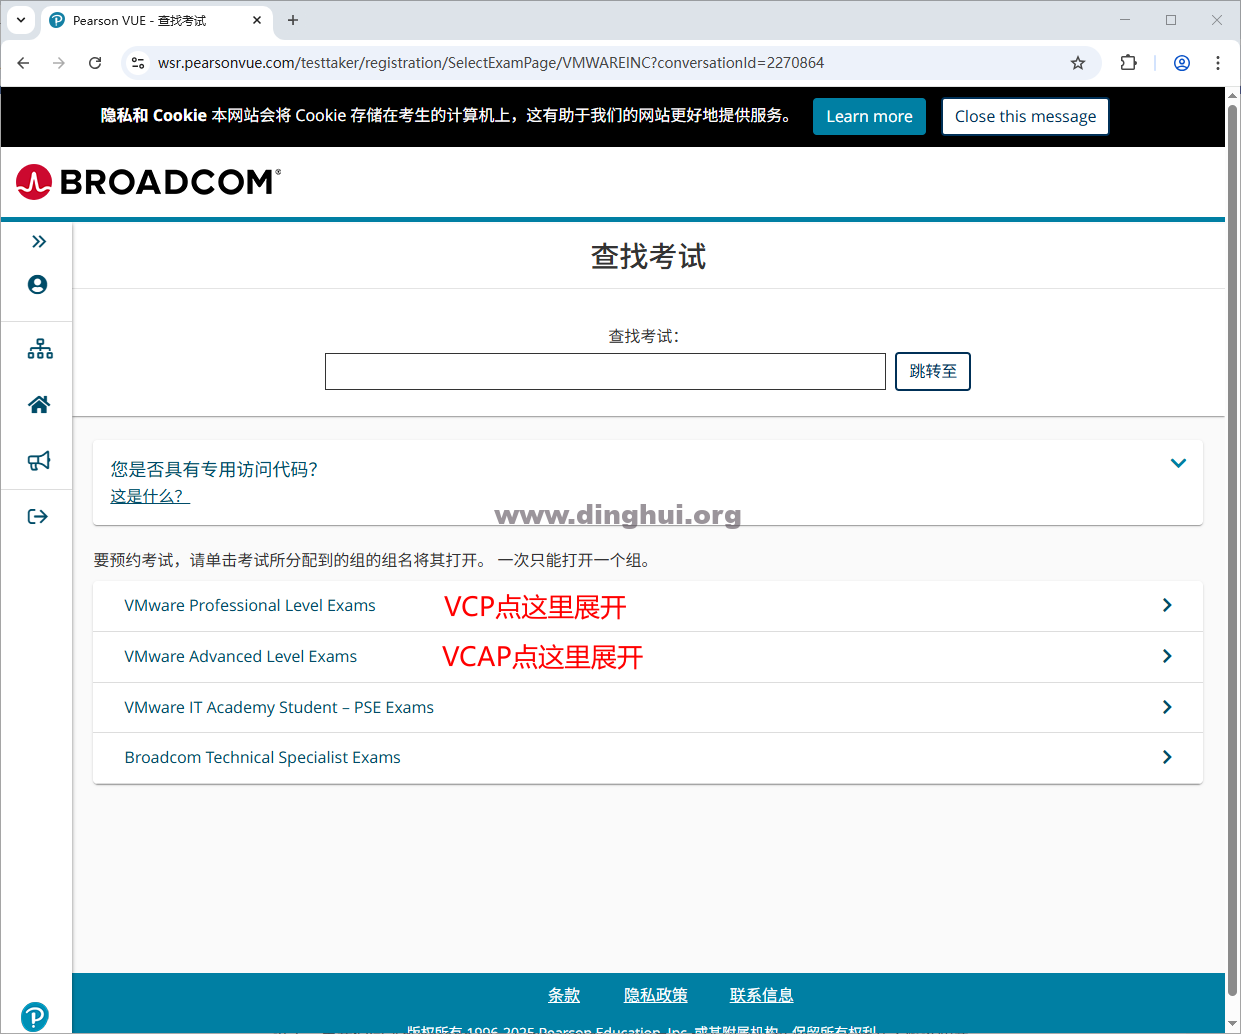
Task: Focus the 查找考试 search input field
Action: tap(605, 371)
